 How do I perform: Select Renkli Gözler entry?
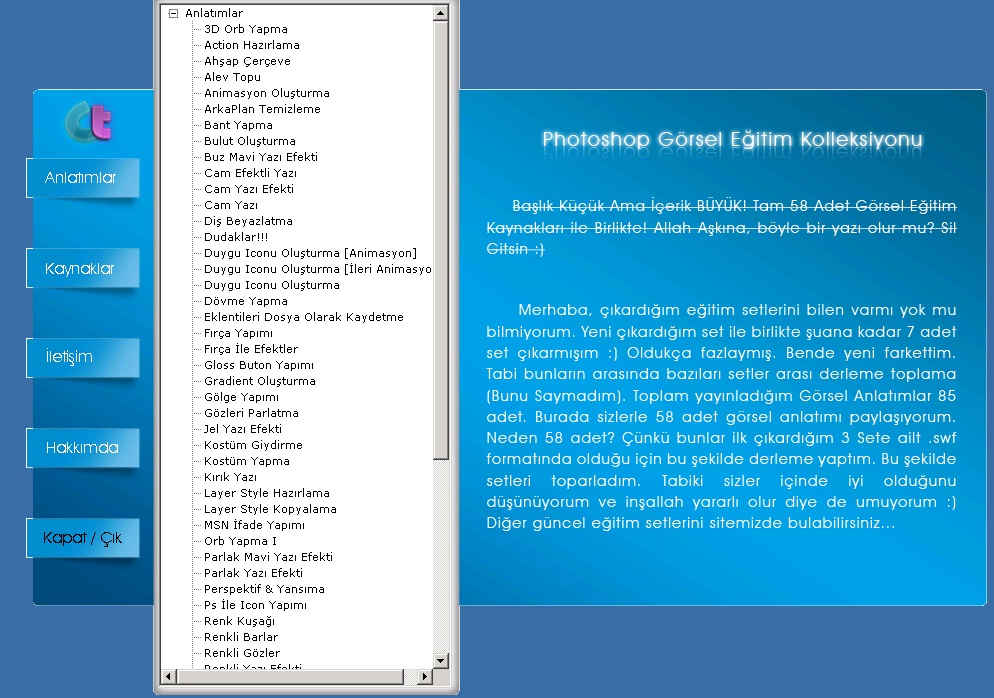pos(242,653)
